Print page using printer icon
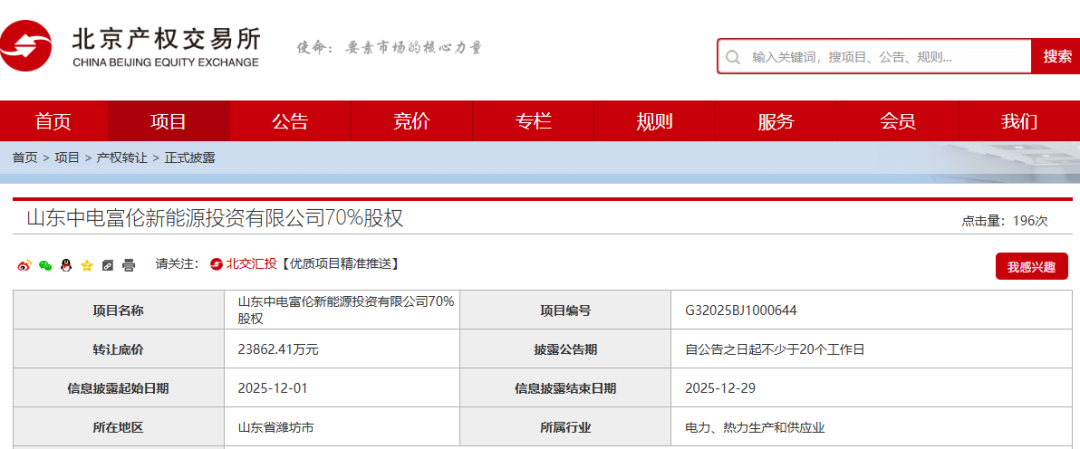Screen dimensions: 1080x449 pos(128,265)
